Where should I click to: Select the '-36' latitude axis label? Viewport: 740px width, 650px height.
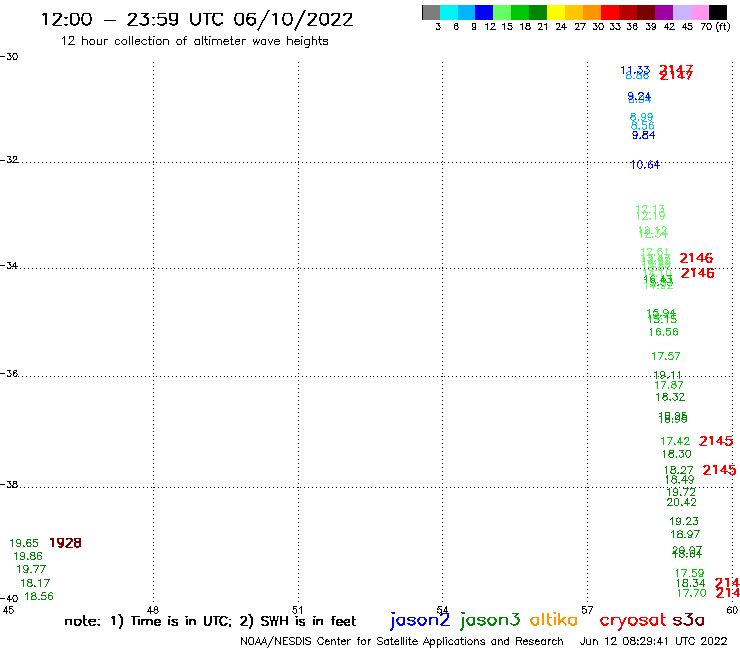pyautogui.click(x=9, y=373)
